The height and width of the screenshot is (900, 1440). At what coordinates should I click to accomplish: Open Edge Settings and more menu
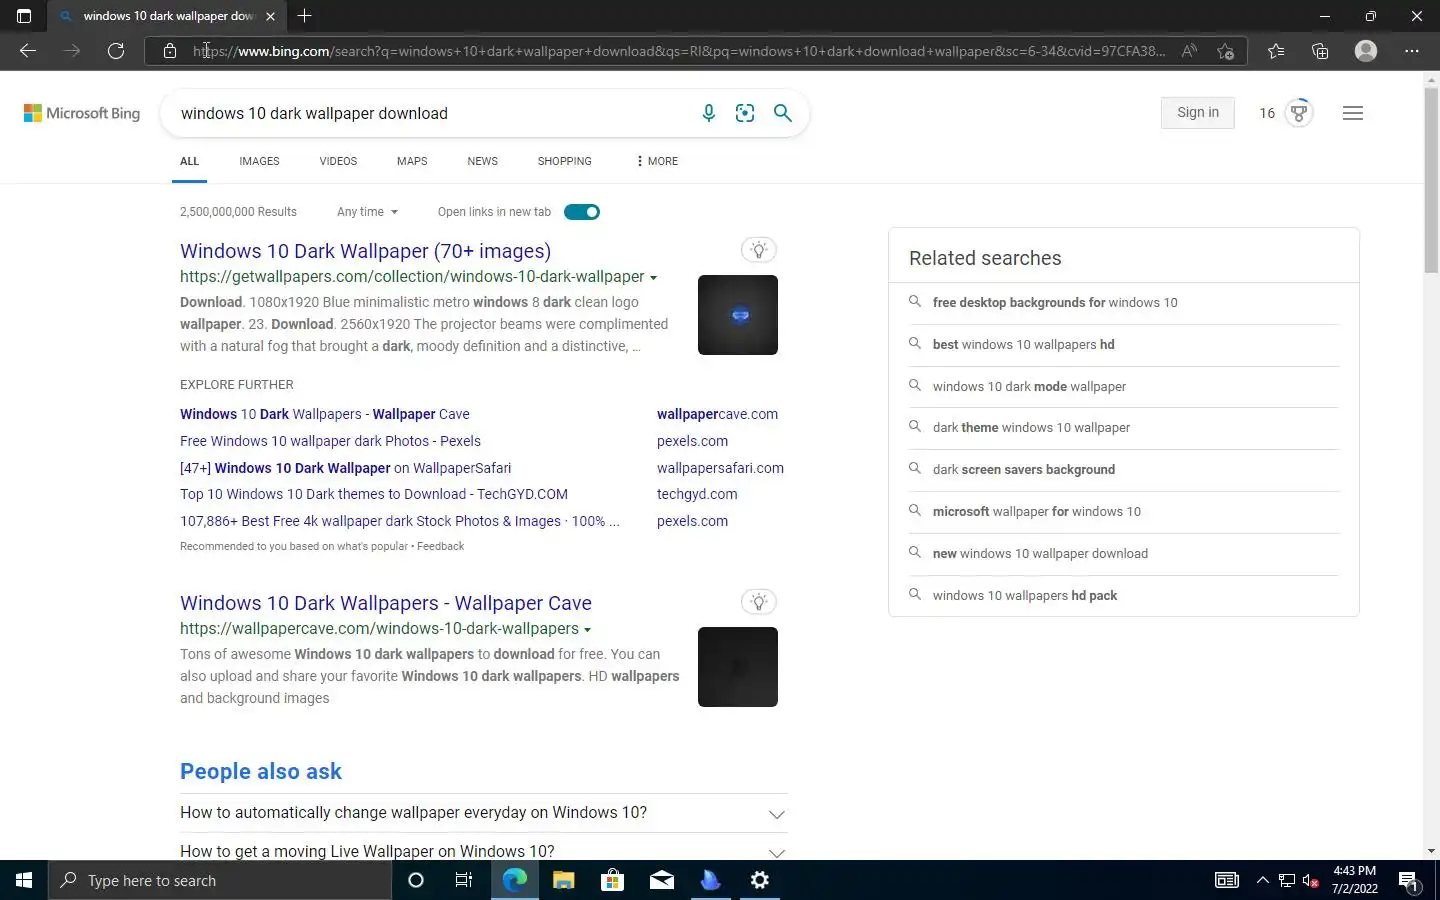pos(1412,51)
